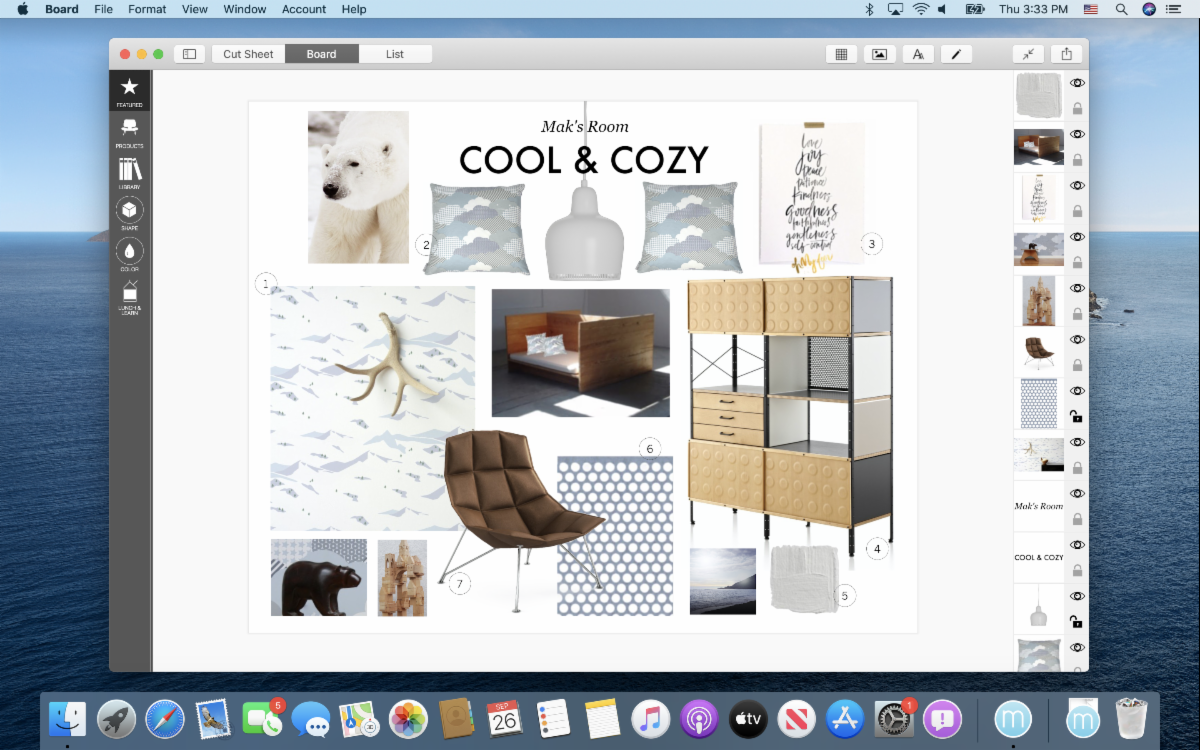Select the Shape cube tool in sidebar

pos(129,213)
